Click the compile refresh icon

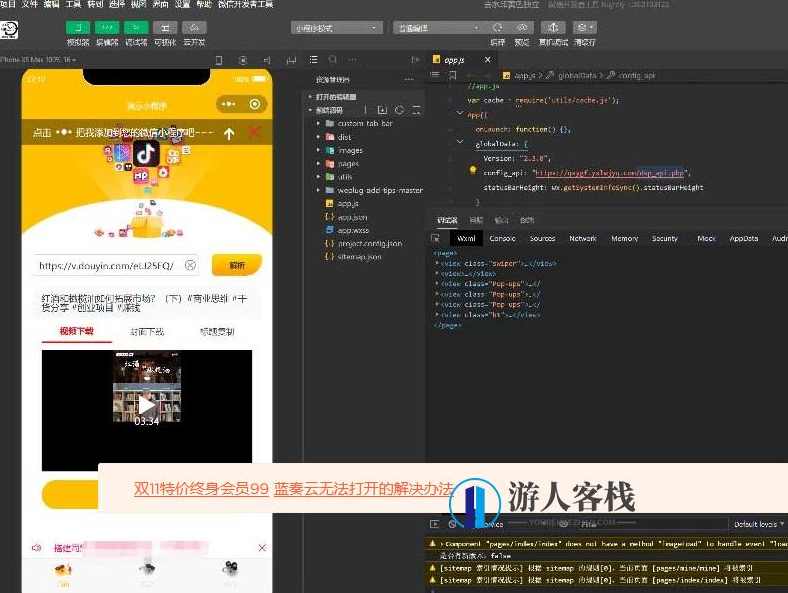tap(498, 28)
